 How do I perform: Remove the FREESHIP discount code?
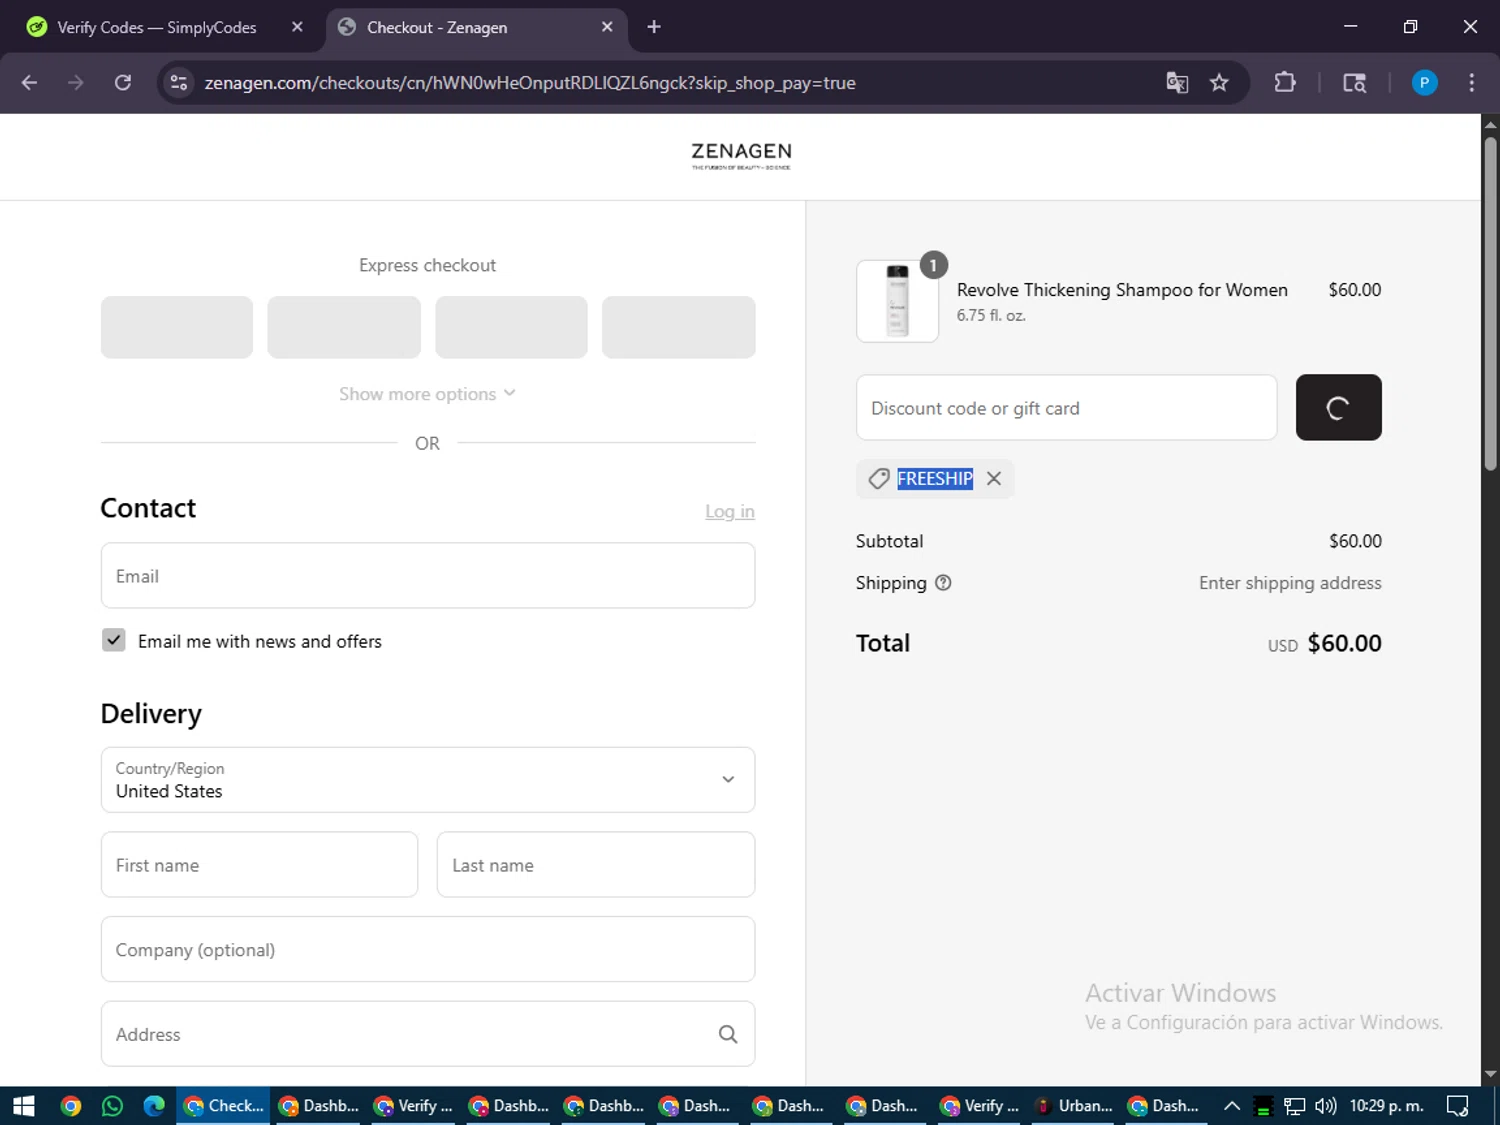pyautogui.click(x=994, y=479)
